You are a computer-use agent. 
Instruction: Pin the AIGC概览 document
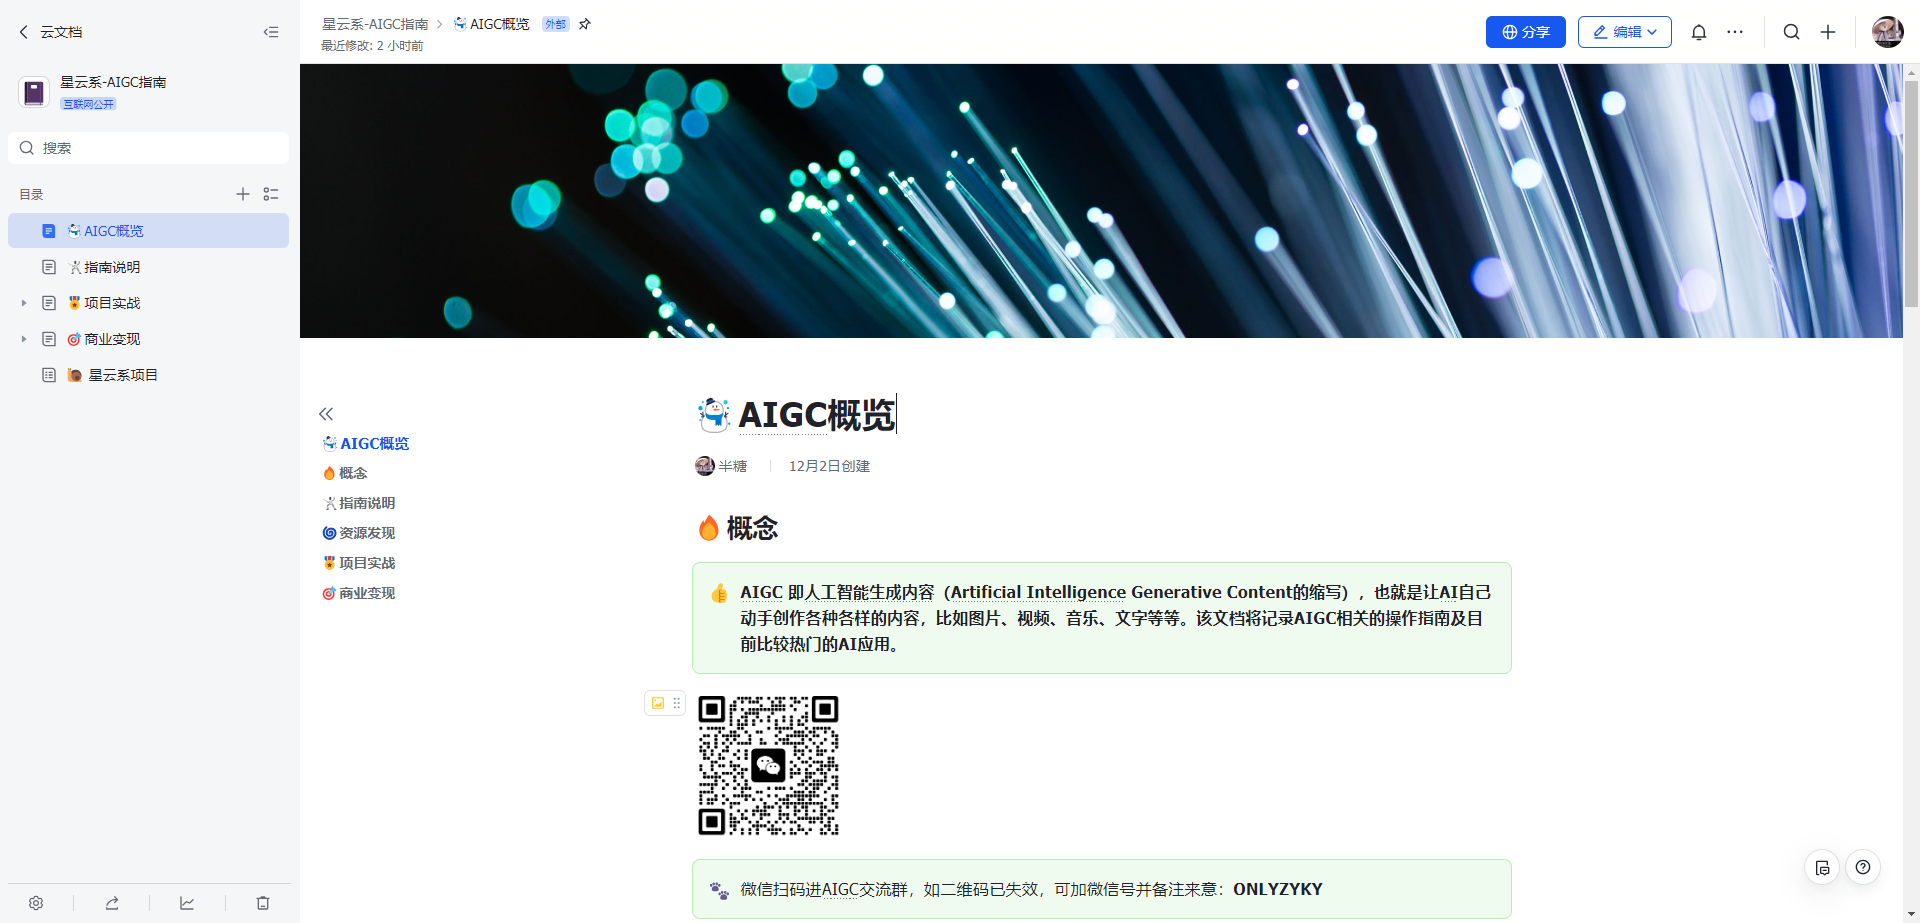[585, 24]
